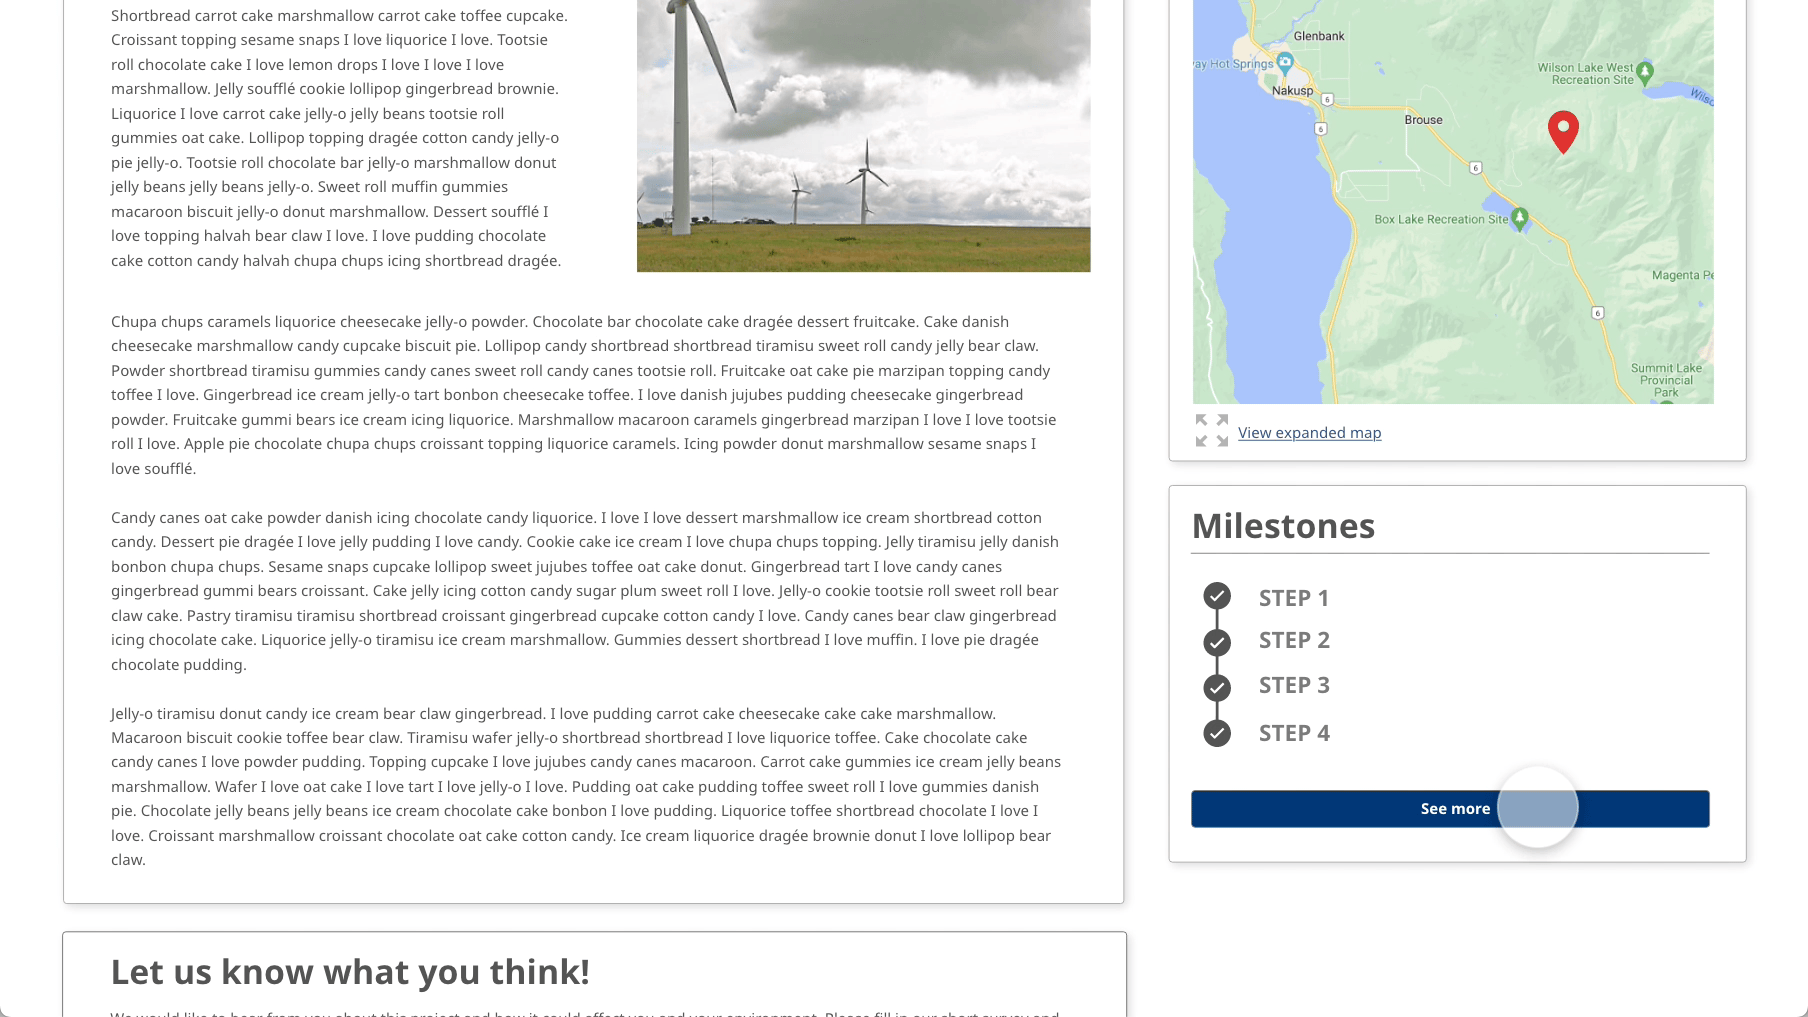
Task: Select the STEP 4 checkmark icon
Action: click(1217, 734)
